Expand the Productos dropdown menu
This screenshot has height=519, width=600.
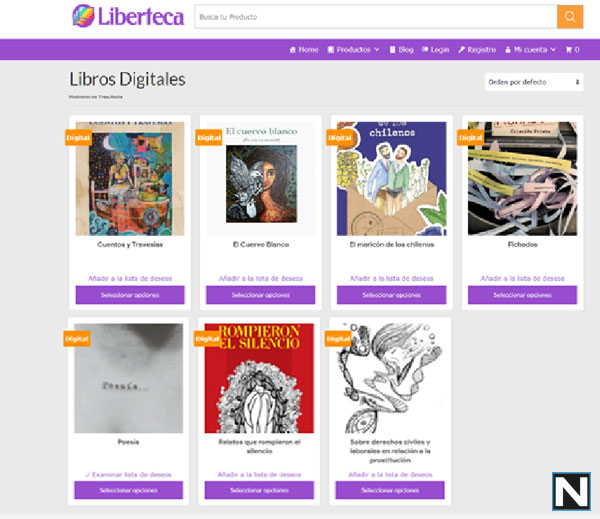click(353, 50)
